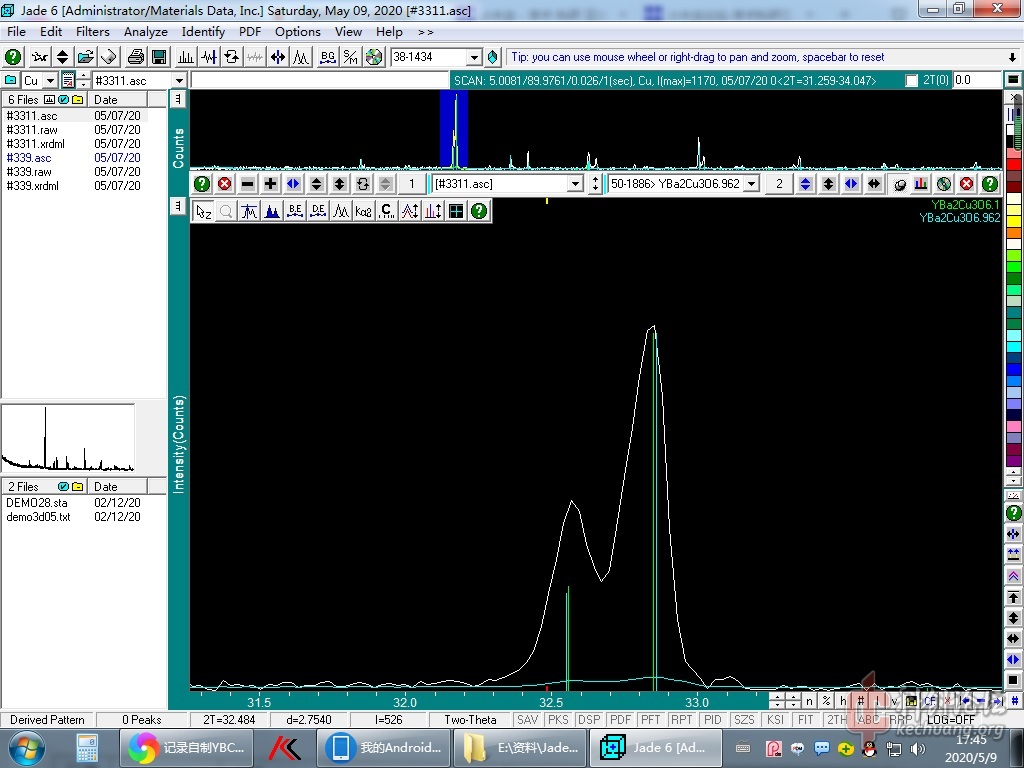Click the blue crystal icon beside 38-1434
The width and height of the screenshot is (1024, 768).
(492, 57)
